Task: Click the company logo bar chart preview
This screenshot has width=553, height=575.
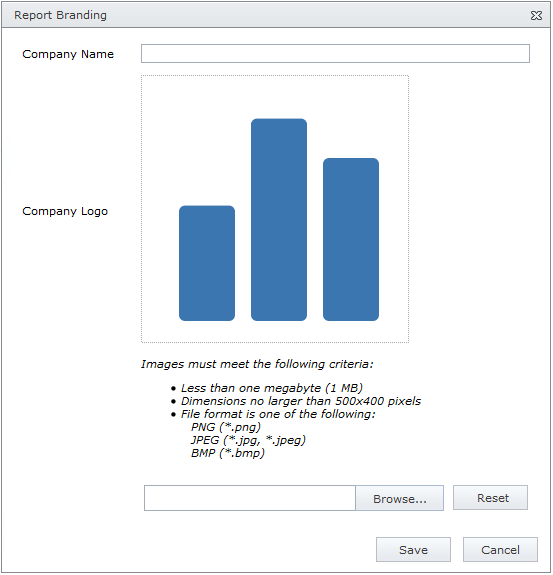Action: [275, 209]
